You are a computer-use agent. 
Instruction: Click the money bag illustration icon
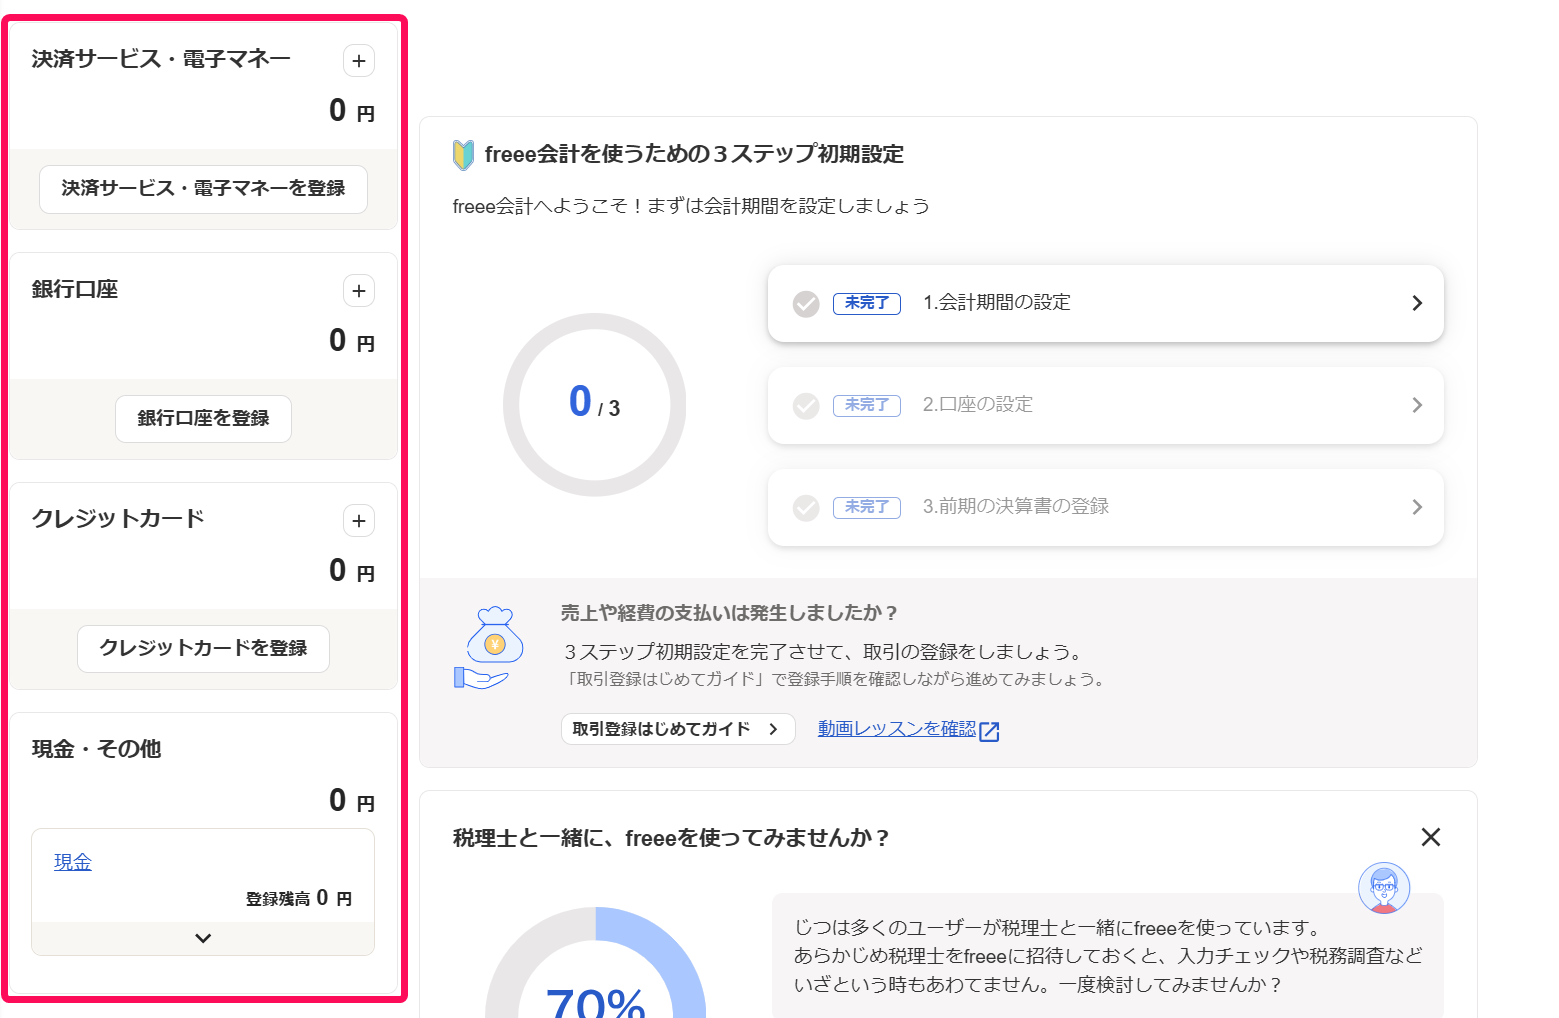(x=489, y=648)
